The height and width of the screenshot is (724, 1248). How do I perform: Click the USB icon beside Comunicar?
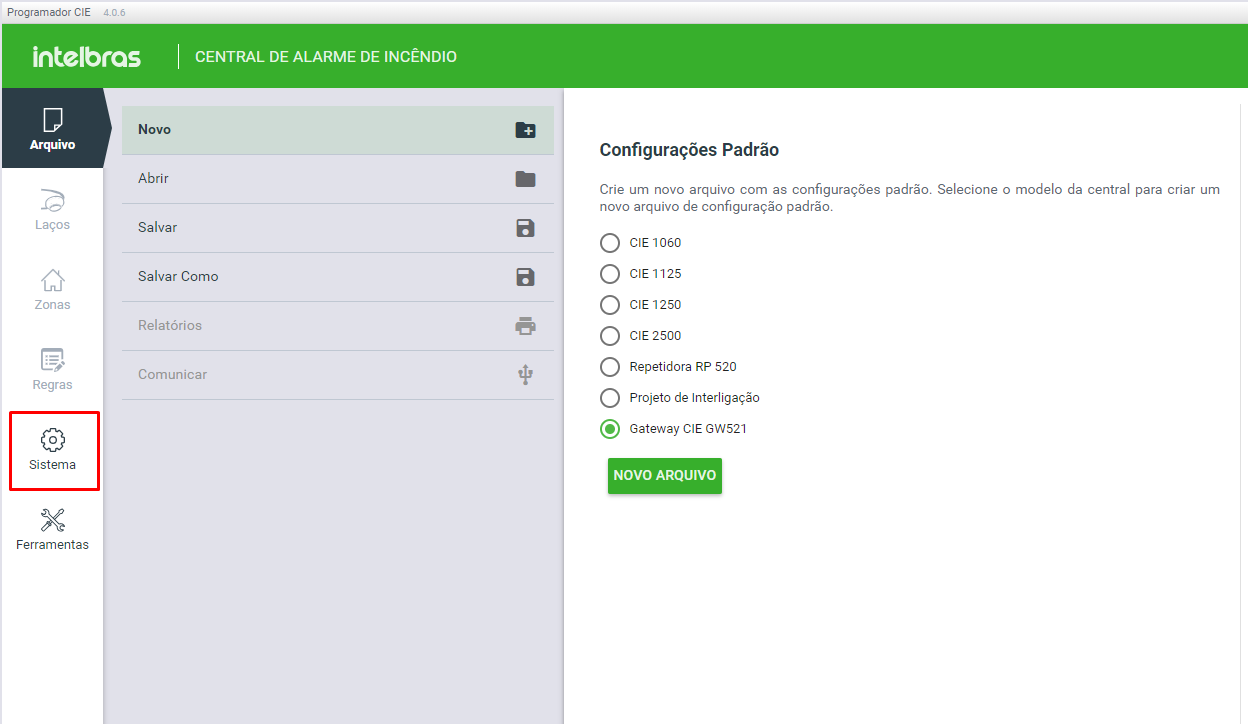point(525,375)
